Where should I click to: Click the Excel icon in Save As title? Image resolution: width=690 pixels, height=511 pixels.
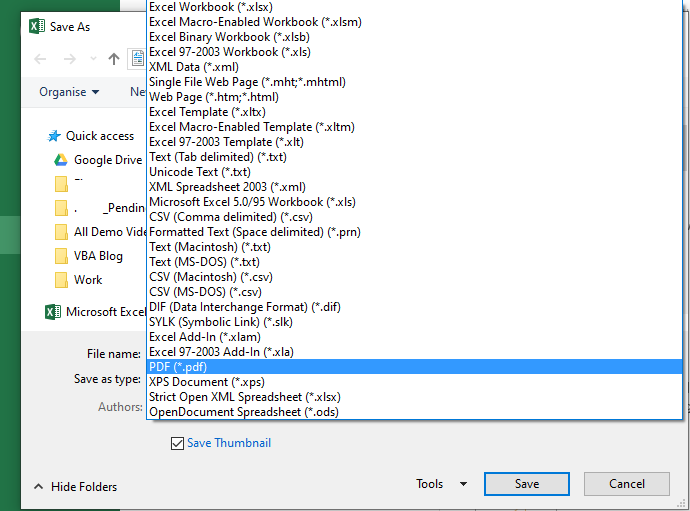point(37,26)
